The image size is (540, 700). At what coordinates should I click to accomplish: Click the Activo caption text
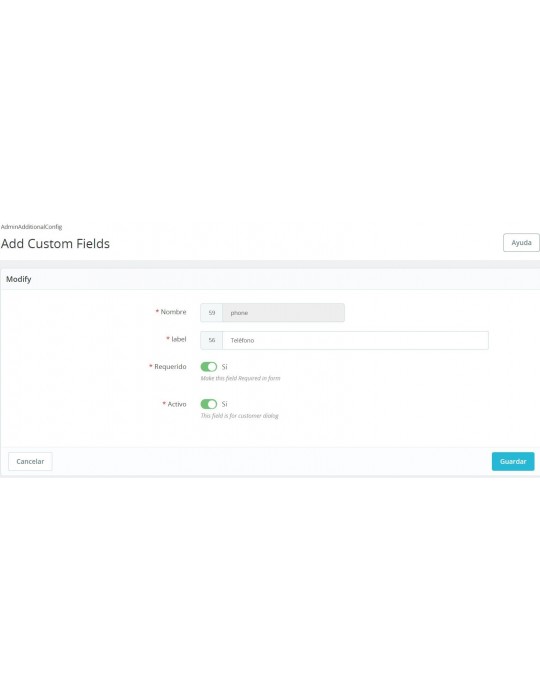click(177, 404)
